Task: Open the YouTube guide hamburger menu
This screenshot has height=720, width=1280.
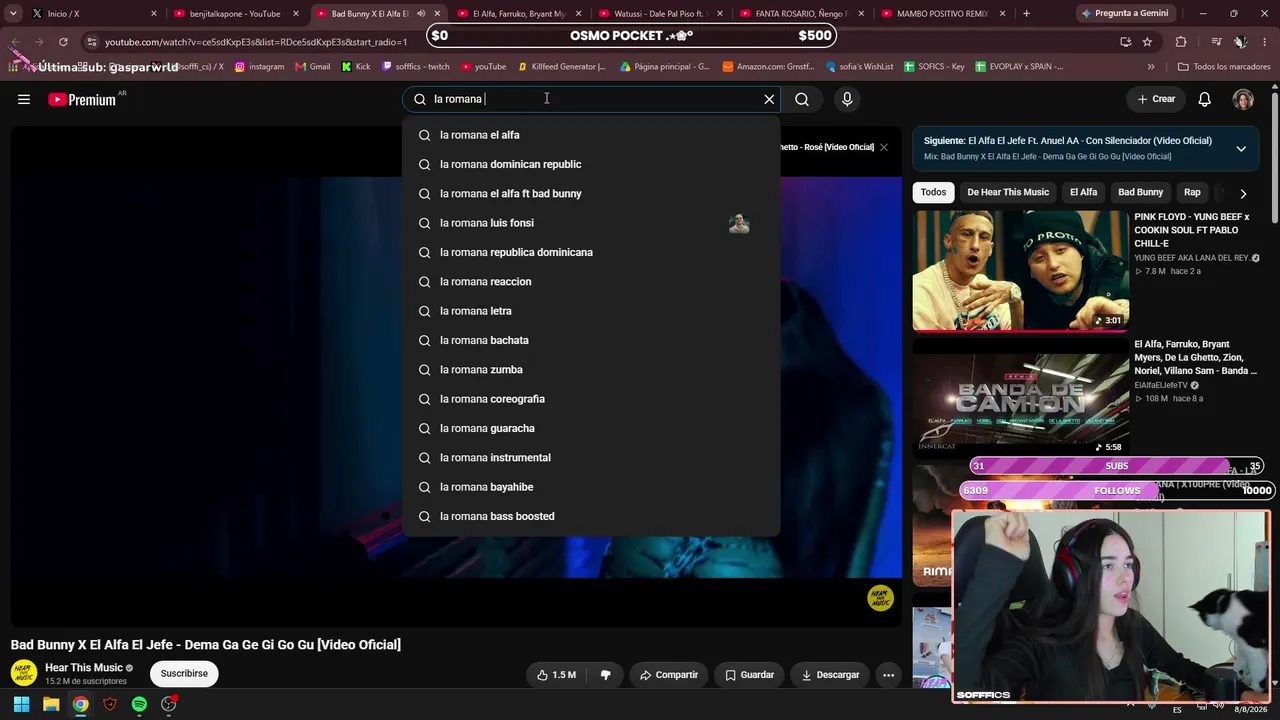Action: (24, 99)
